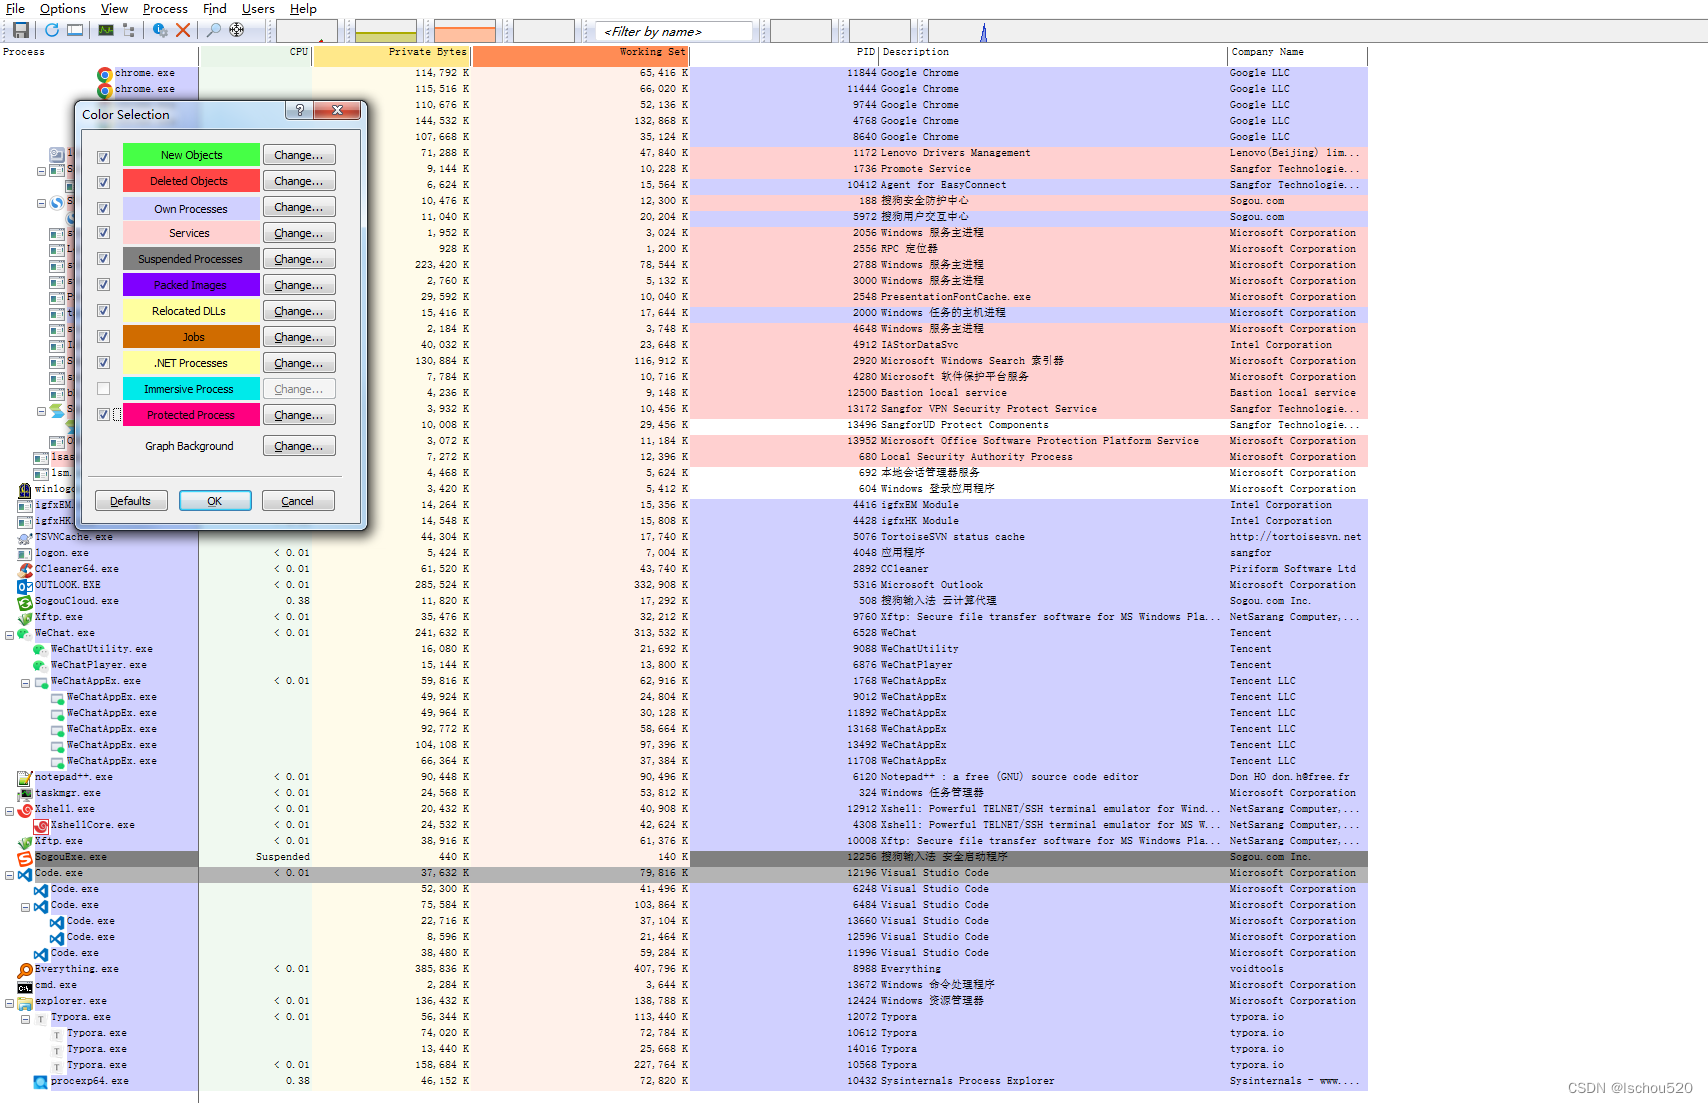Image resolution: width=1708 pixels, height=1103 pixels.
Task: Click OK in Color Selection dialog
Action: 215,501
